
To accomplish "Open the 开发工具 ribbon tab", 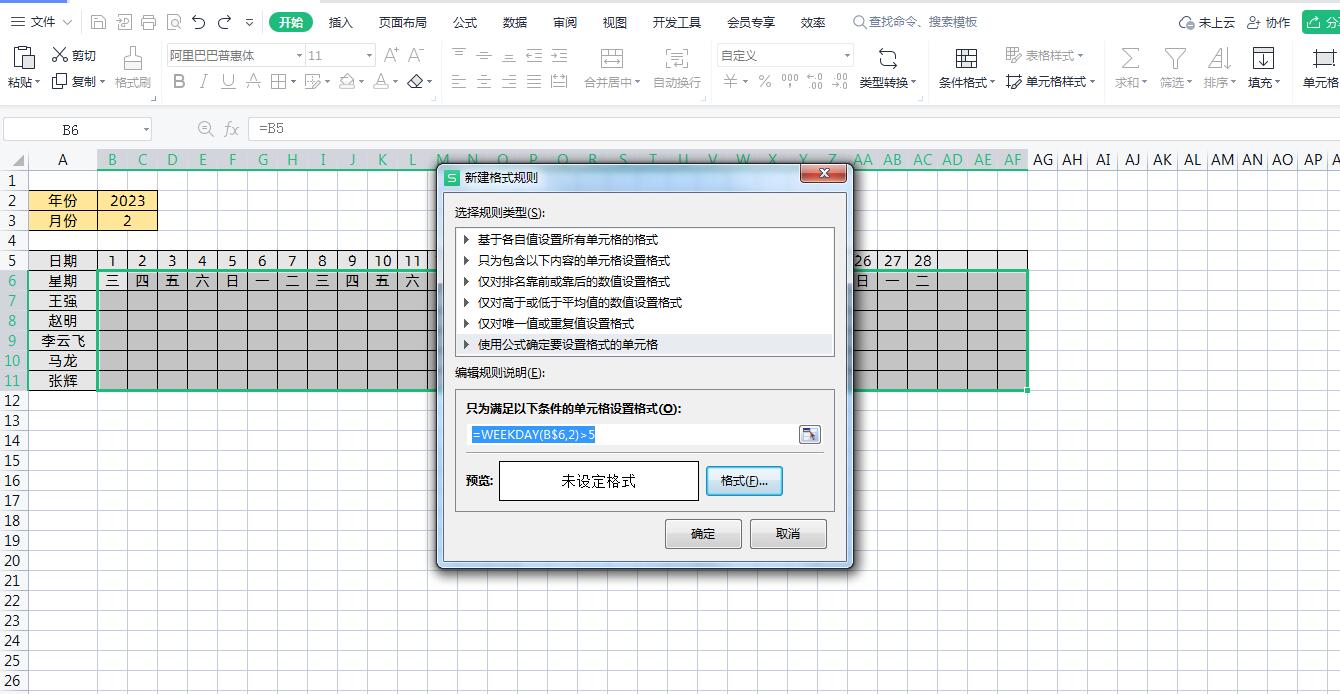I will (676, 21).
